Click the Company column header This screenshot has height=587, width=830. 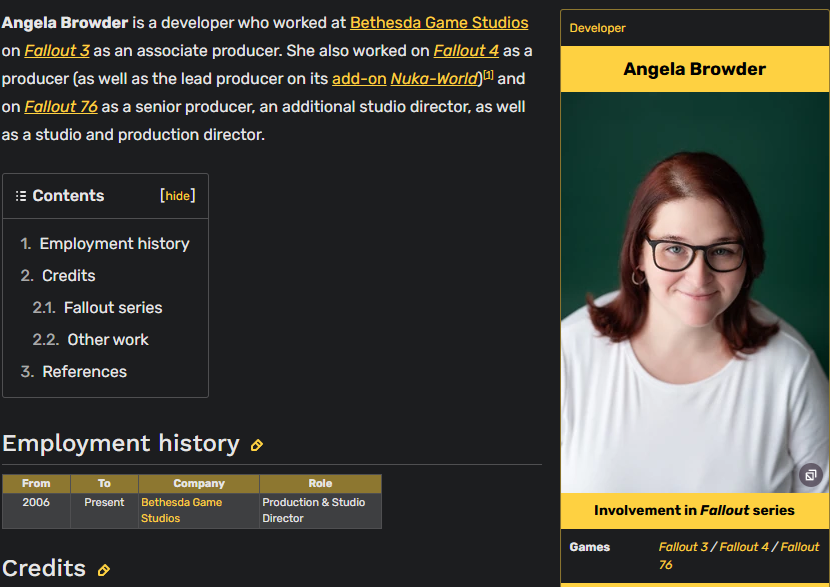point(199,483)
